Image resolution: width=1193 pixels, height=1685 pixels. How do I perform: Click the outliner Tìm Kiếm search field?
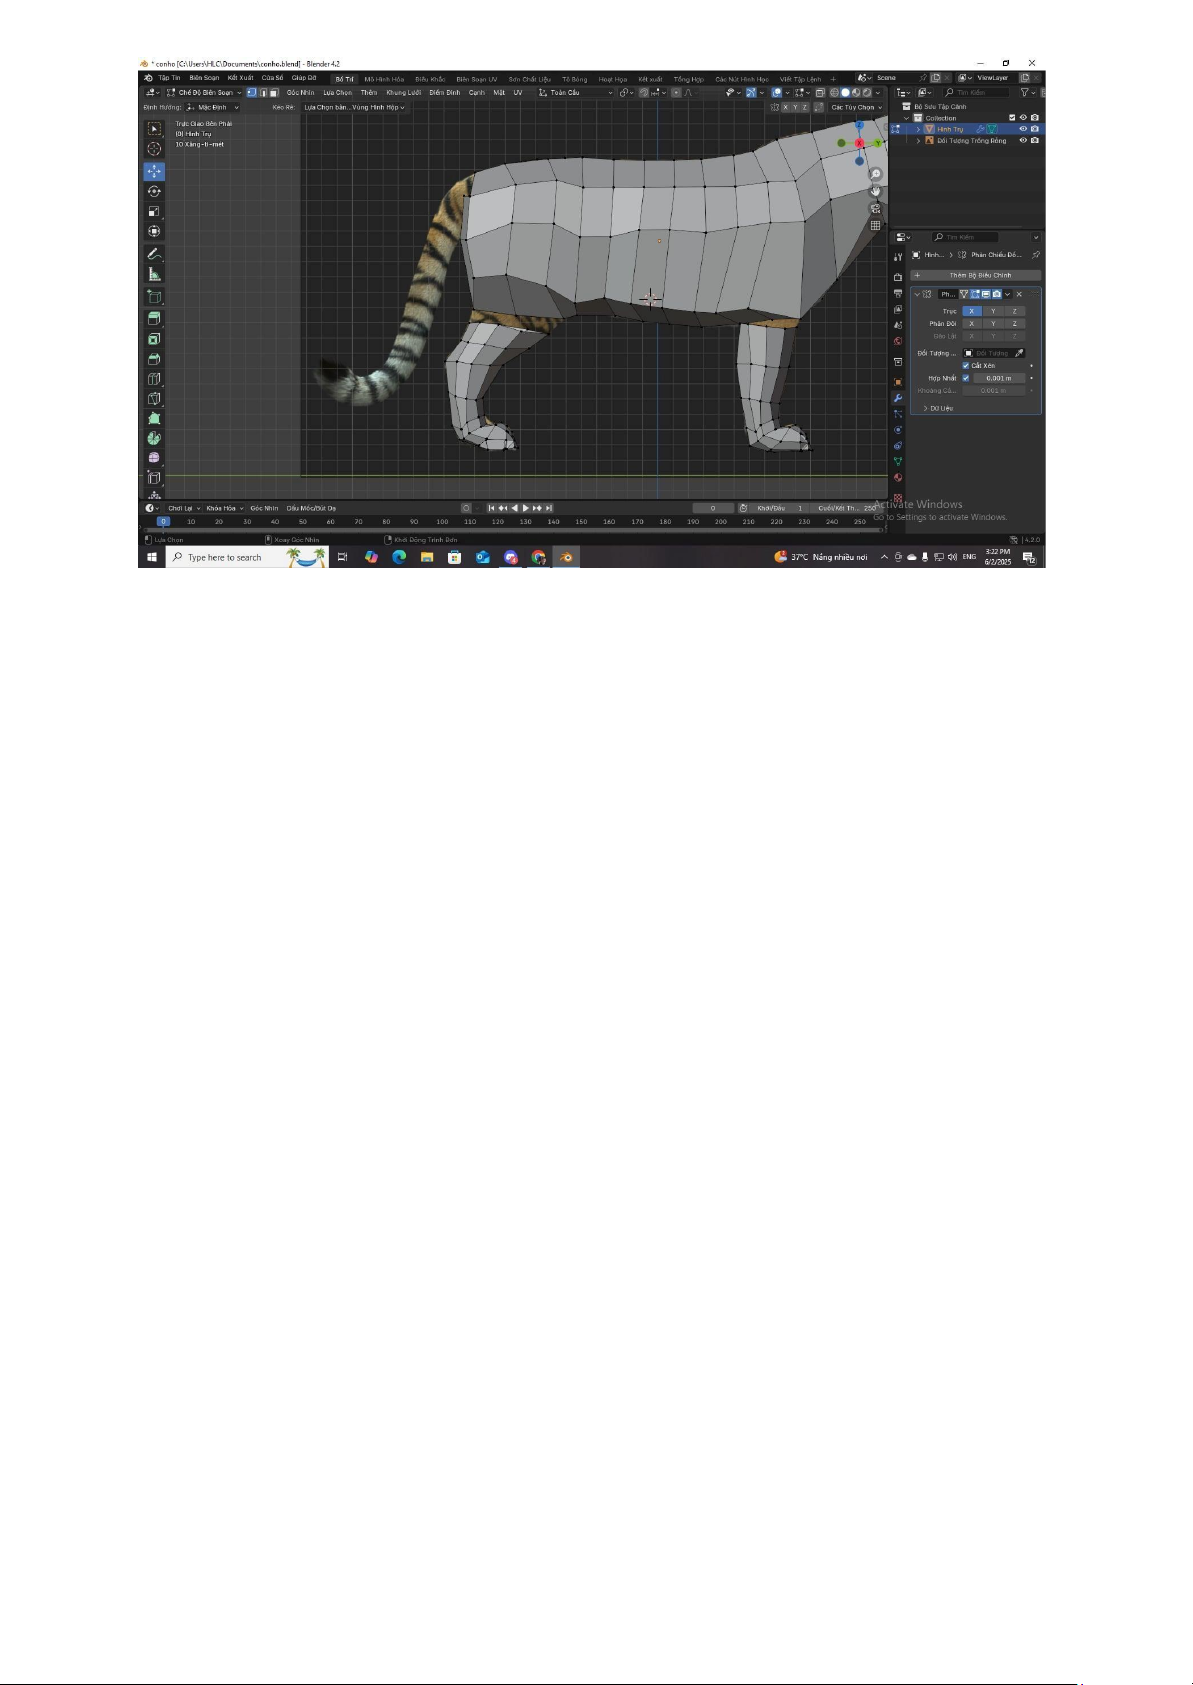point(975,93)
